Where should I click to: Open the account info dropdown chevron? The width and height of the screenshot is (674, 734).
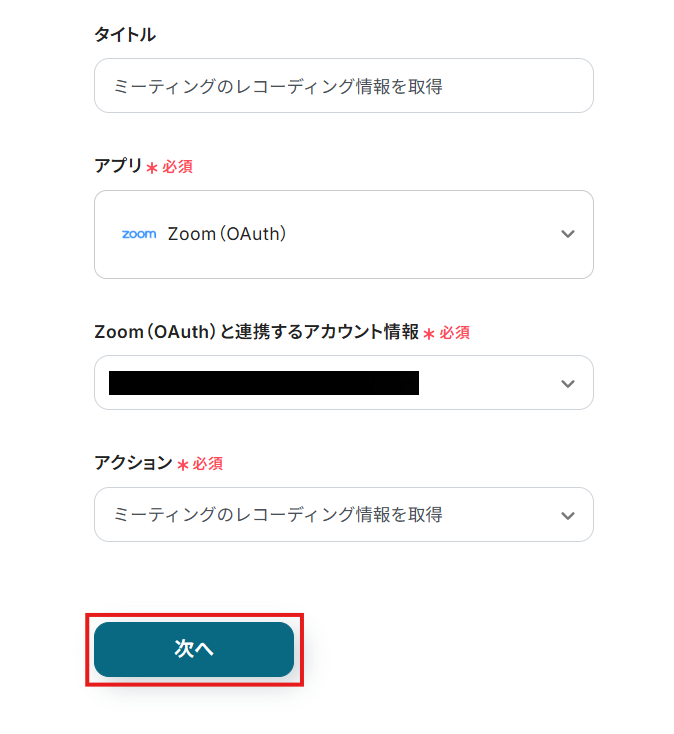[568, 383]
